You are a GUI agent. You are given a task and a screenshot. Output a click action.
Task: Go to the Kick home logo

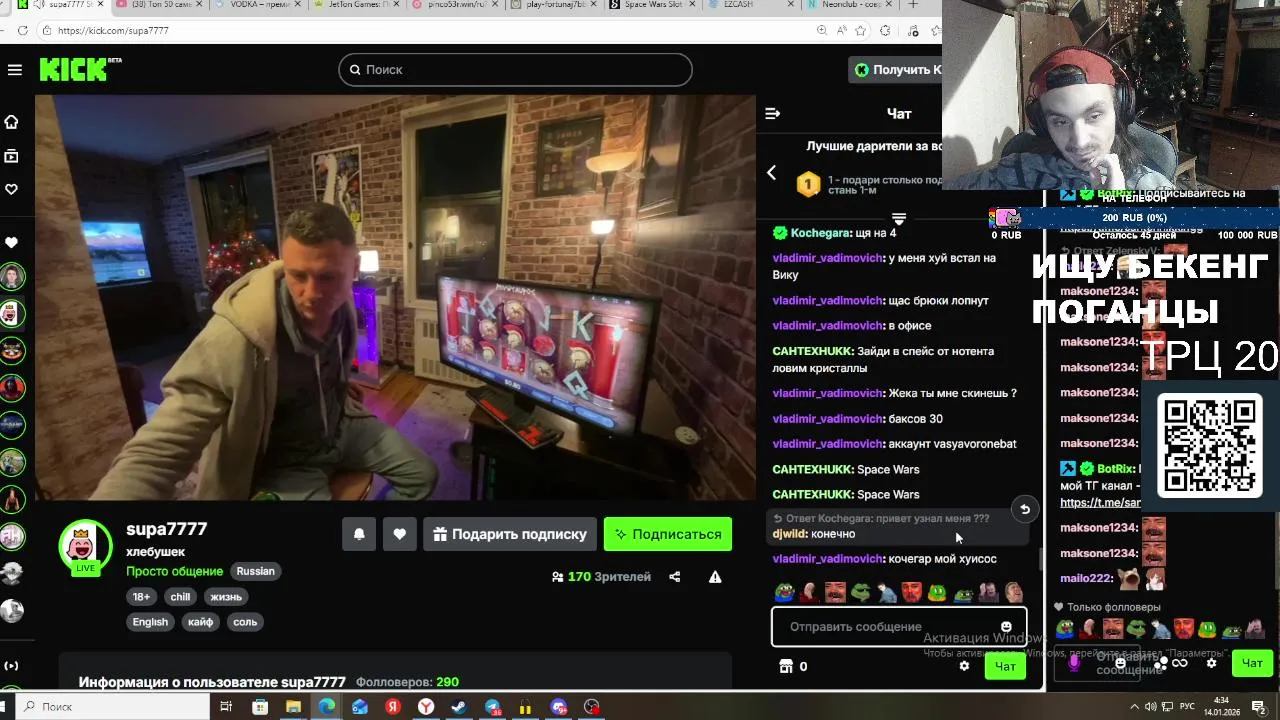click(80, 69)
